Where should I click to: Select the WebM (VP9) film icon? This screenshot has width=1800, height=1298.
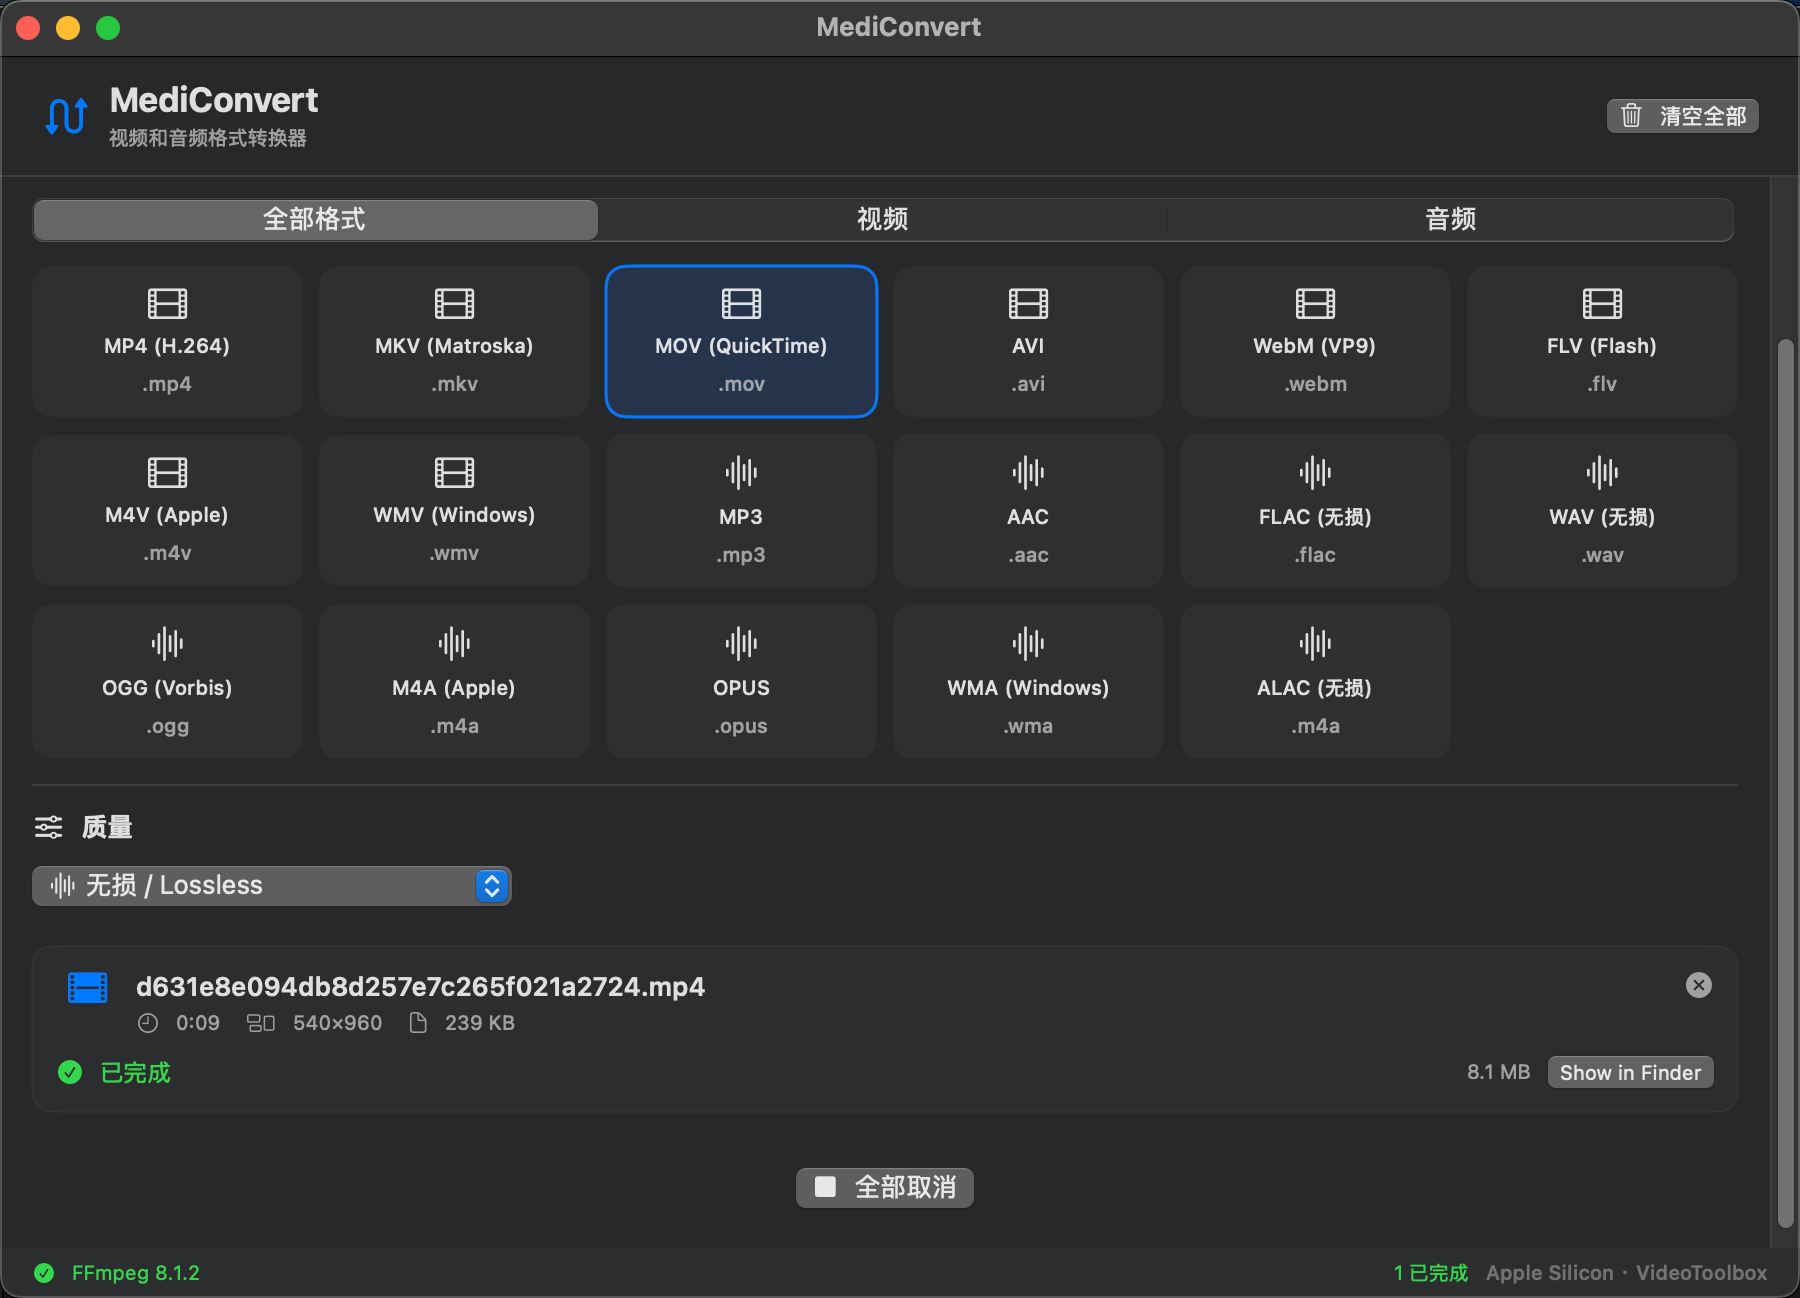(1315, 303)
